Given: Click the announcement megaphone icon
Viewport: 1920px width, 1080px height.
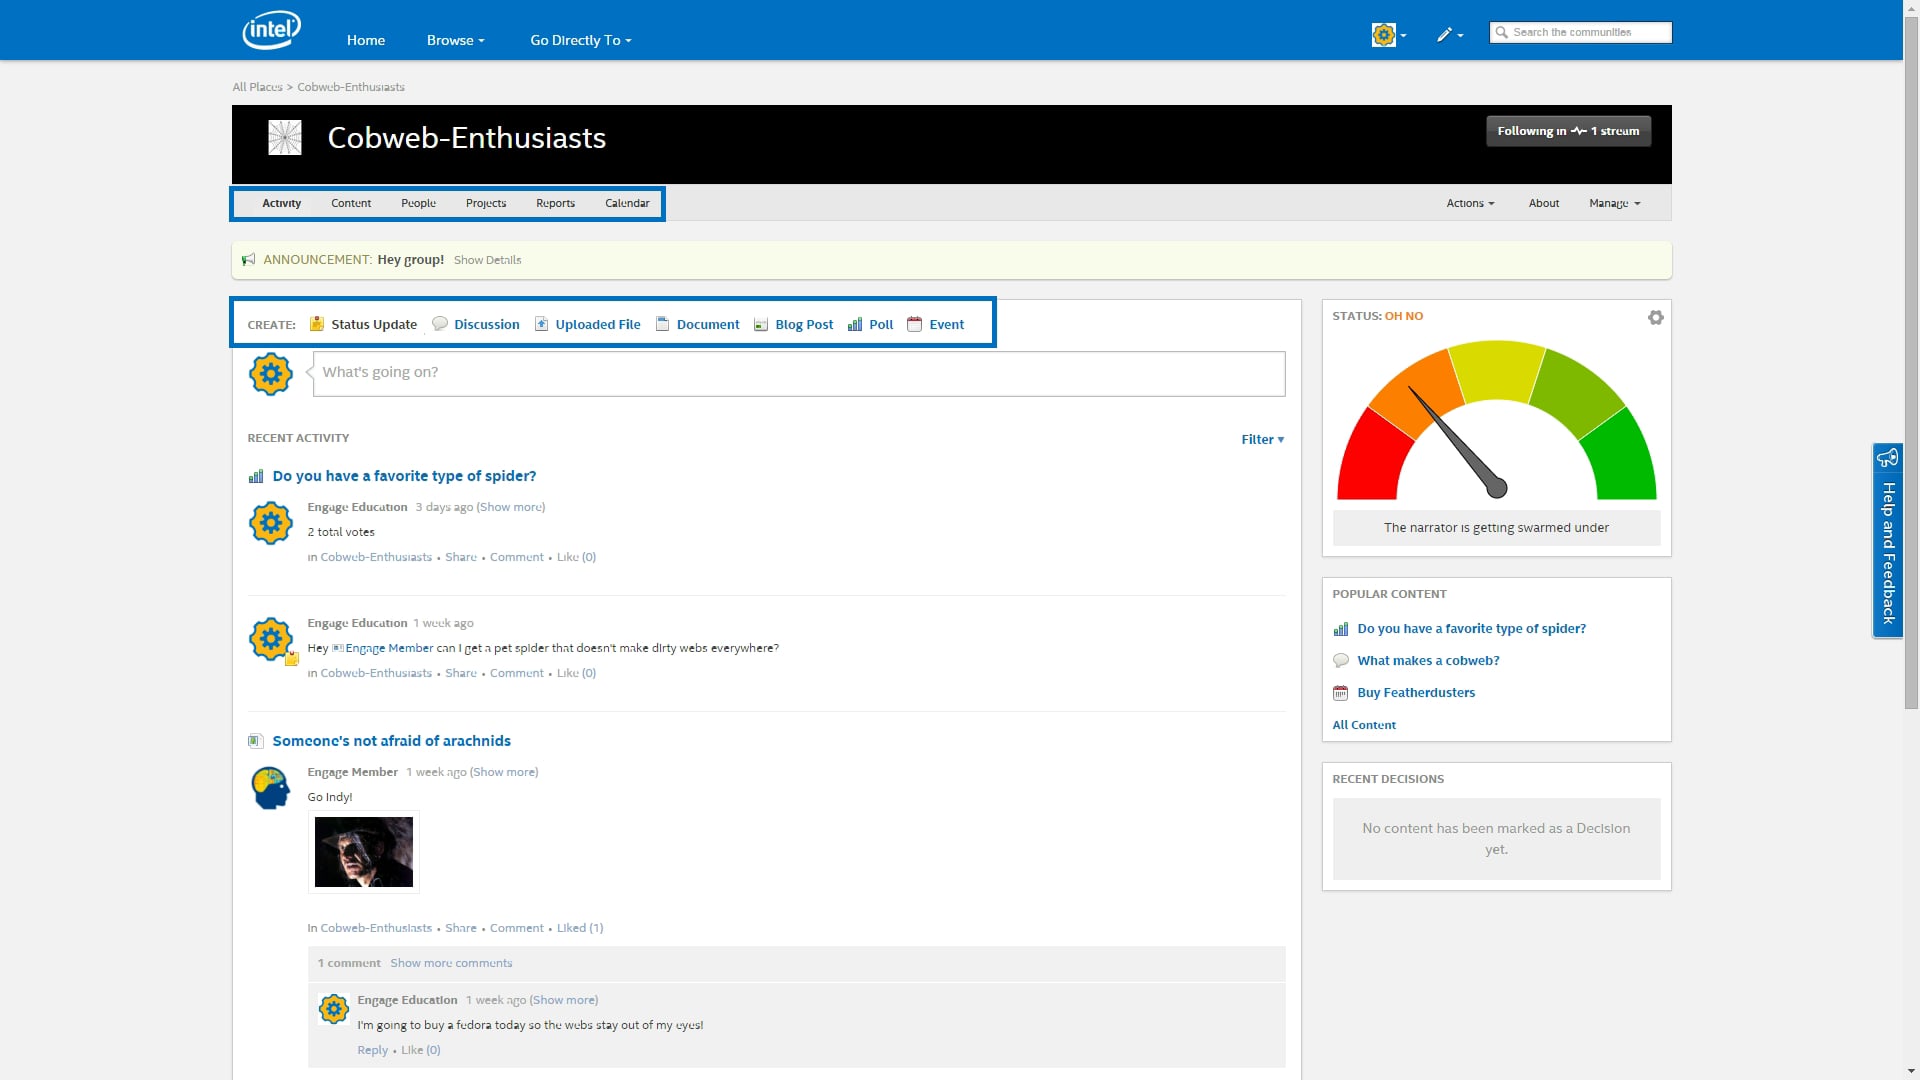Looking at the screenshot, I should pos(249,260).
